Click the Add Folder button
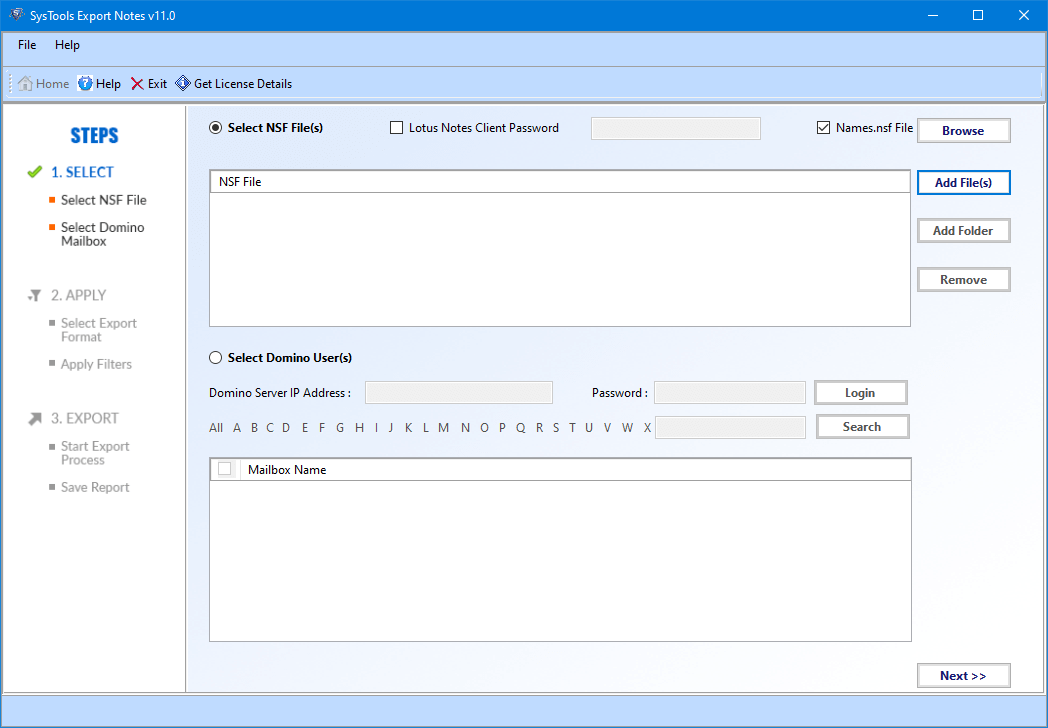The height and width of the screenshot is (728, 1048). click(x=963, y=231)
